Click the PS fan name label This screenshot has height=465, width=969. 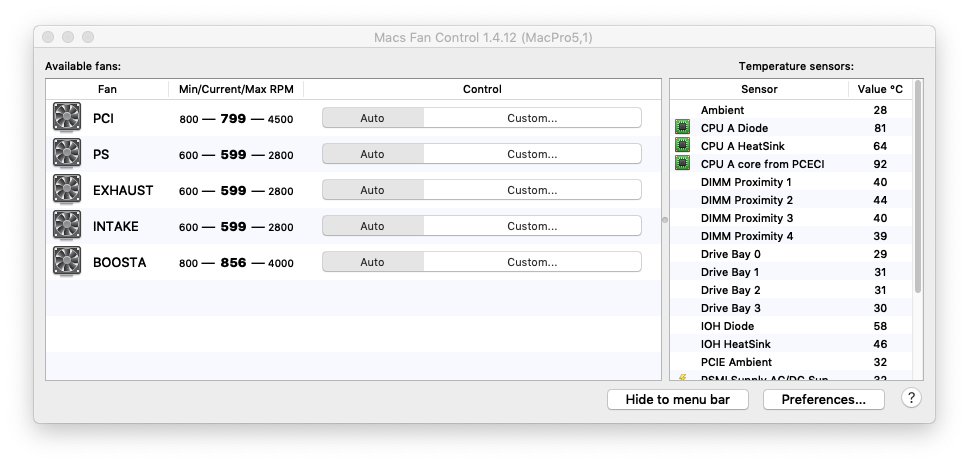101,154
